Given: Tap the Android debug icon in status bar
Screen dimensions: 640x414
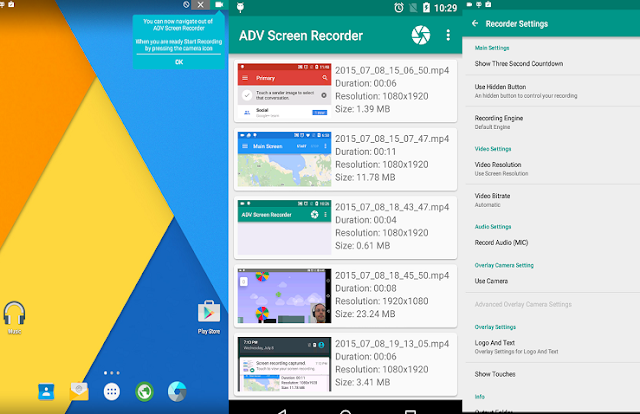Looking at the screenshot, I should pos(240,7).
